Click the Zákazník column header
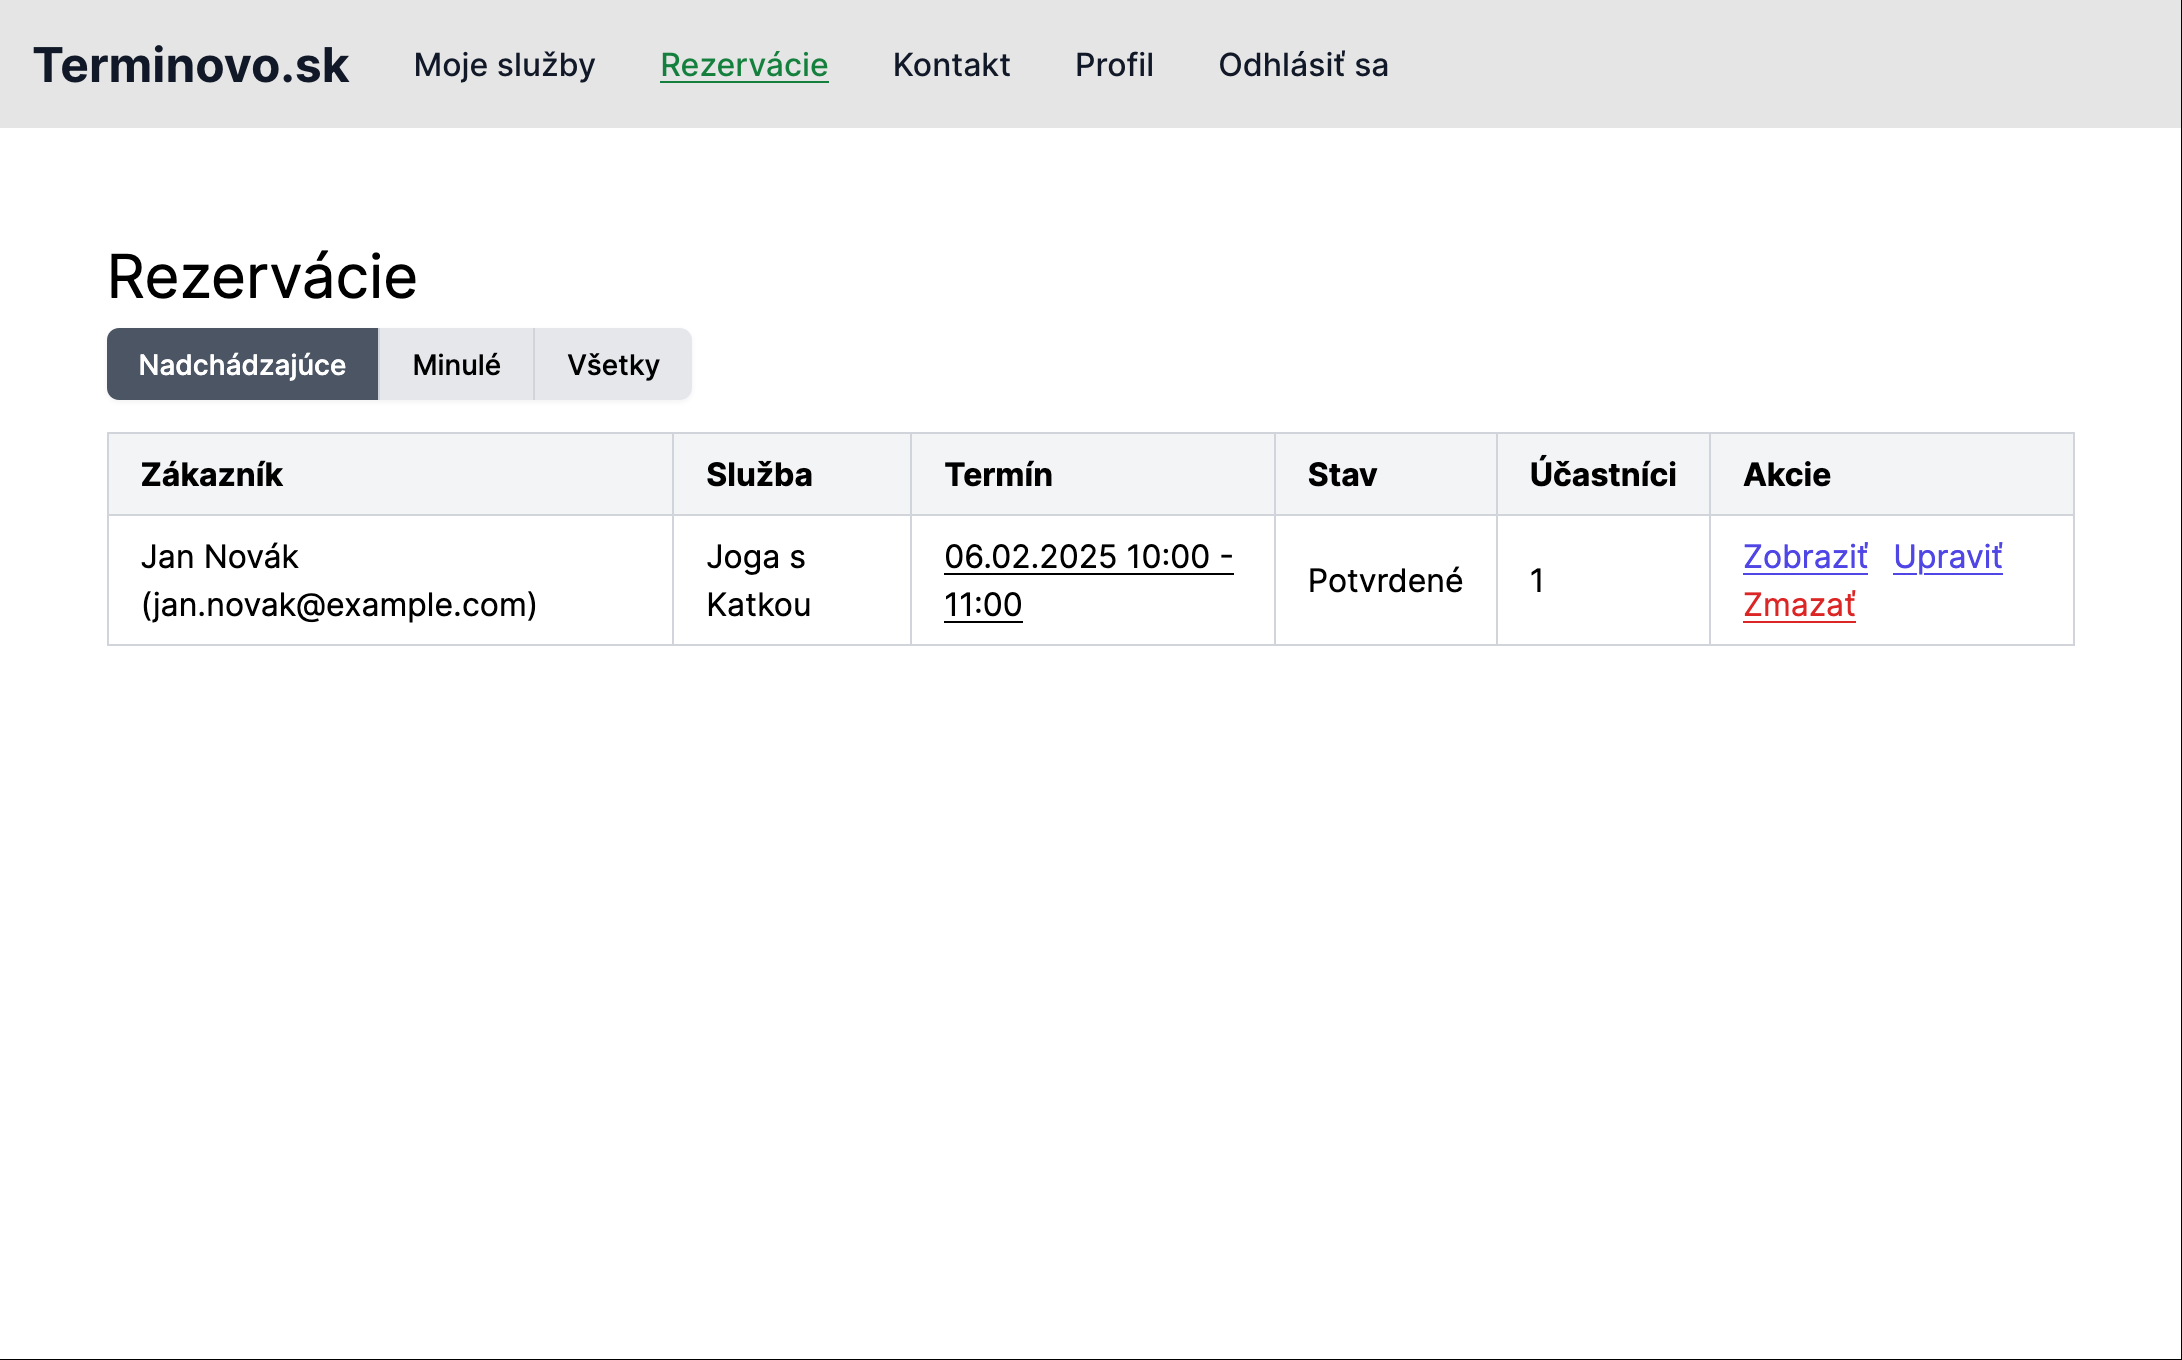2182x1360 pixels. coord(212,475)
